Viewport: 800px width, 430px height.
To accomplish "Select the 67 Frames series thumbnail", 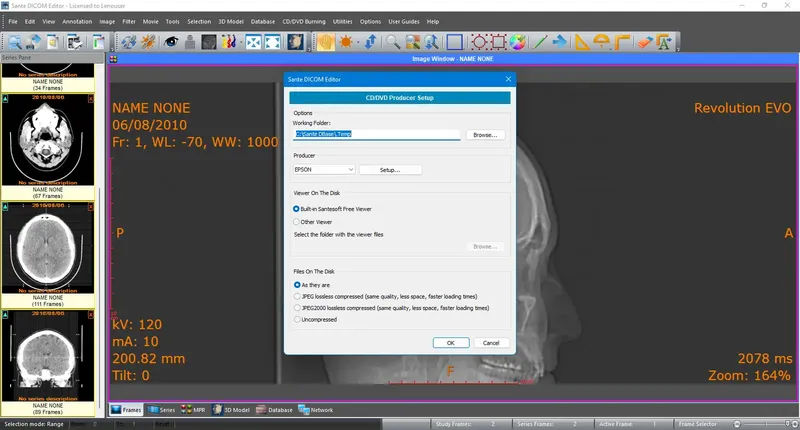I will tap(48, 147).
